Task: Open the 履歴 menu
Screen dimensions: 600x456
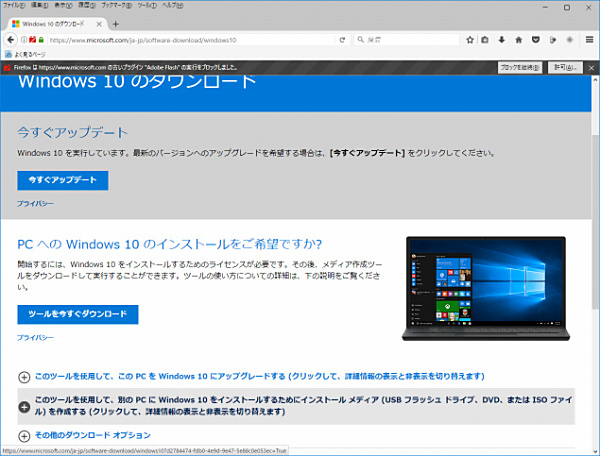Action: click(x=87, y=6)
